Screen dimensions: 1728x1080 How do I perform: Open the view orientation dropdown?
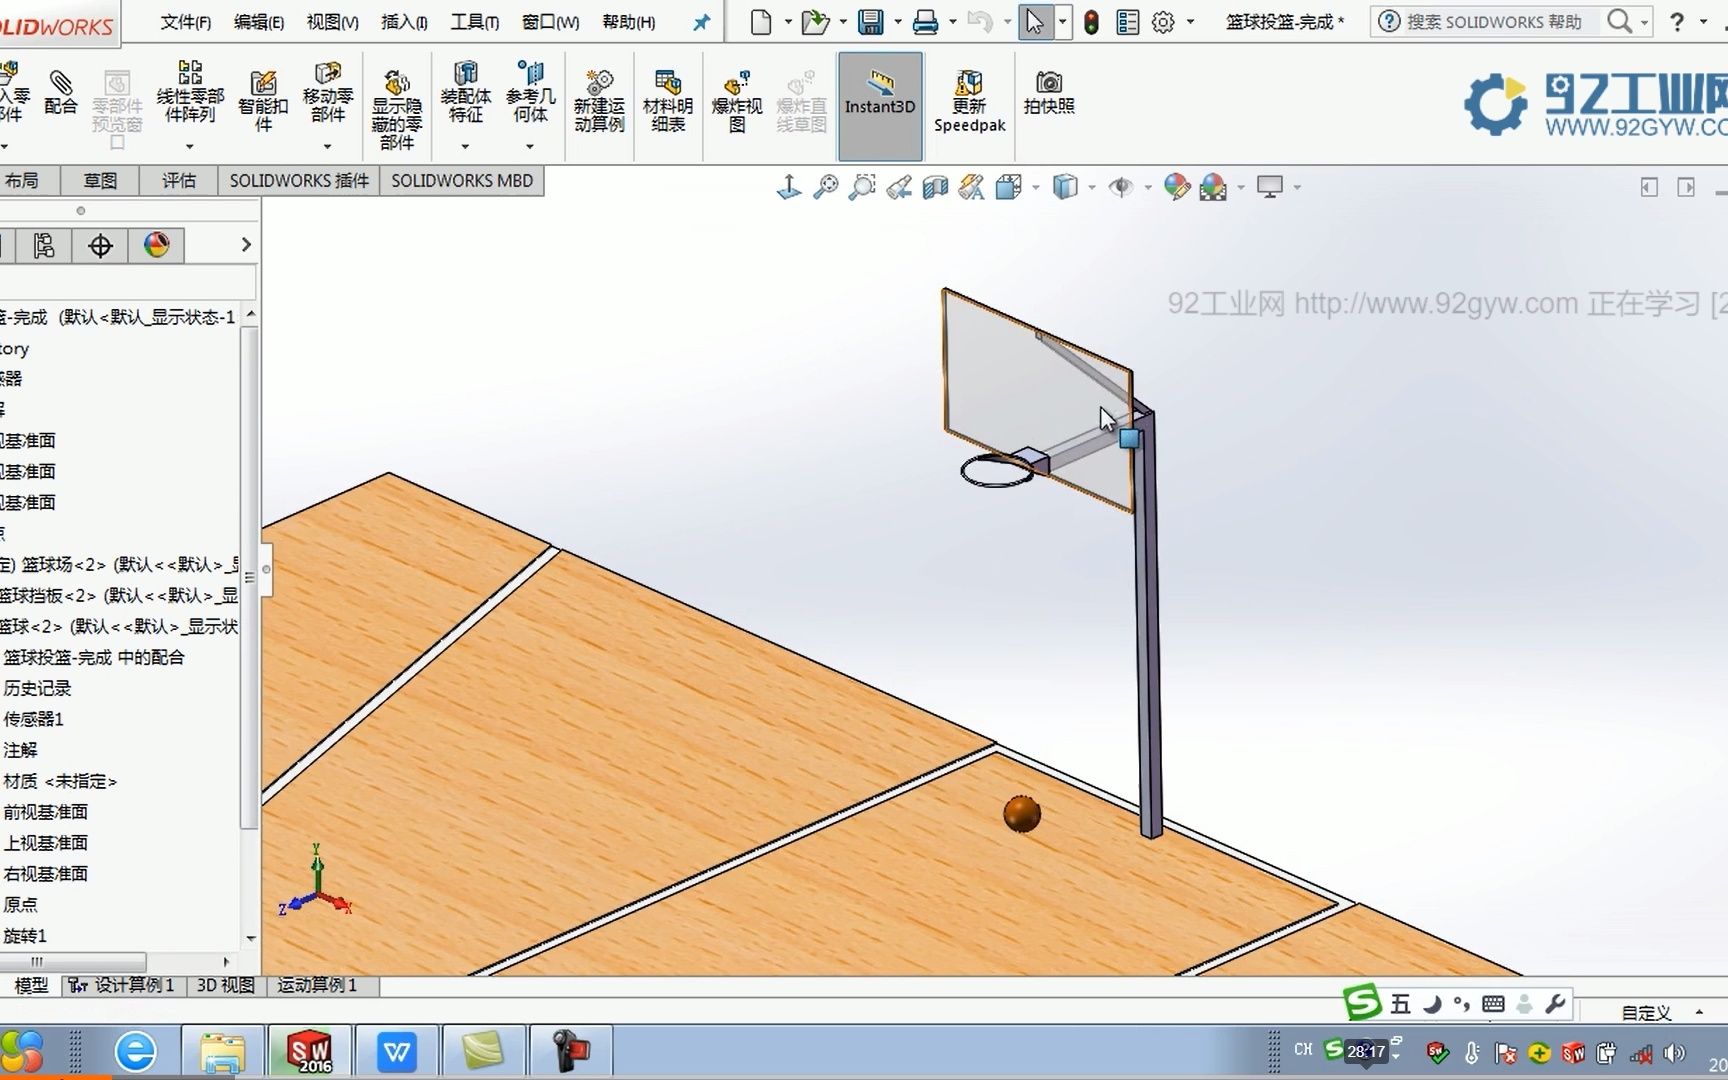[1036, 187]
